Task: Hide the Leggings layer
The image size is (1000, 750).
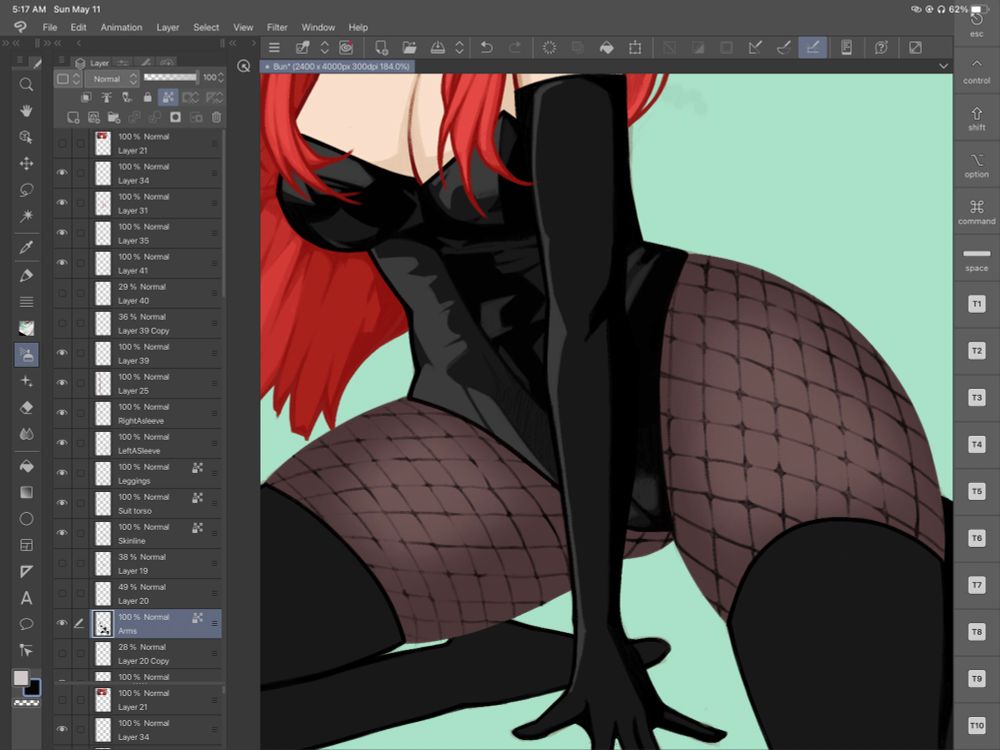Action: [62, 473]
